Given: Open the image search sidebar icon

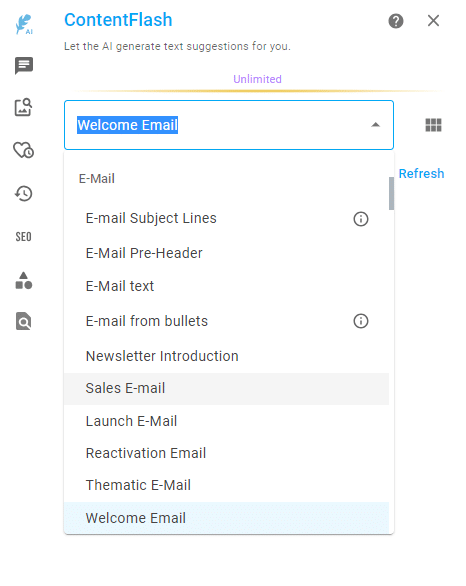Looking at the screenshot, I should tap(24, 108).
